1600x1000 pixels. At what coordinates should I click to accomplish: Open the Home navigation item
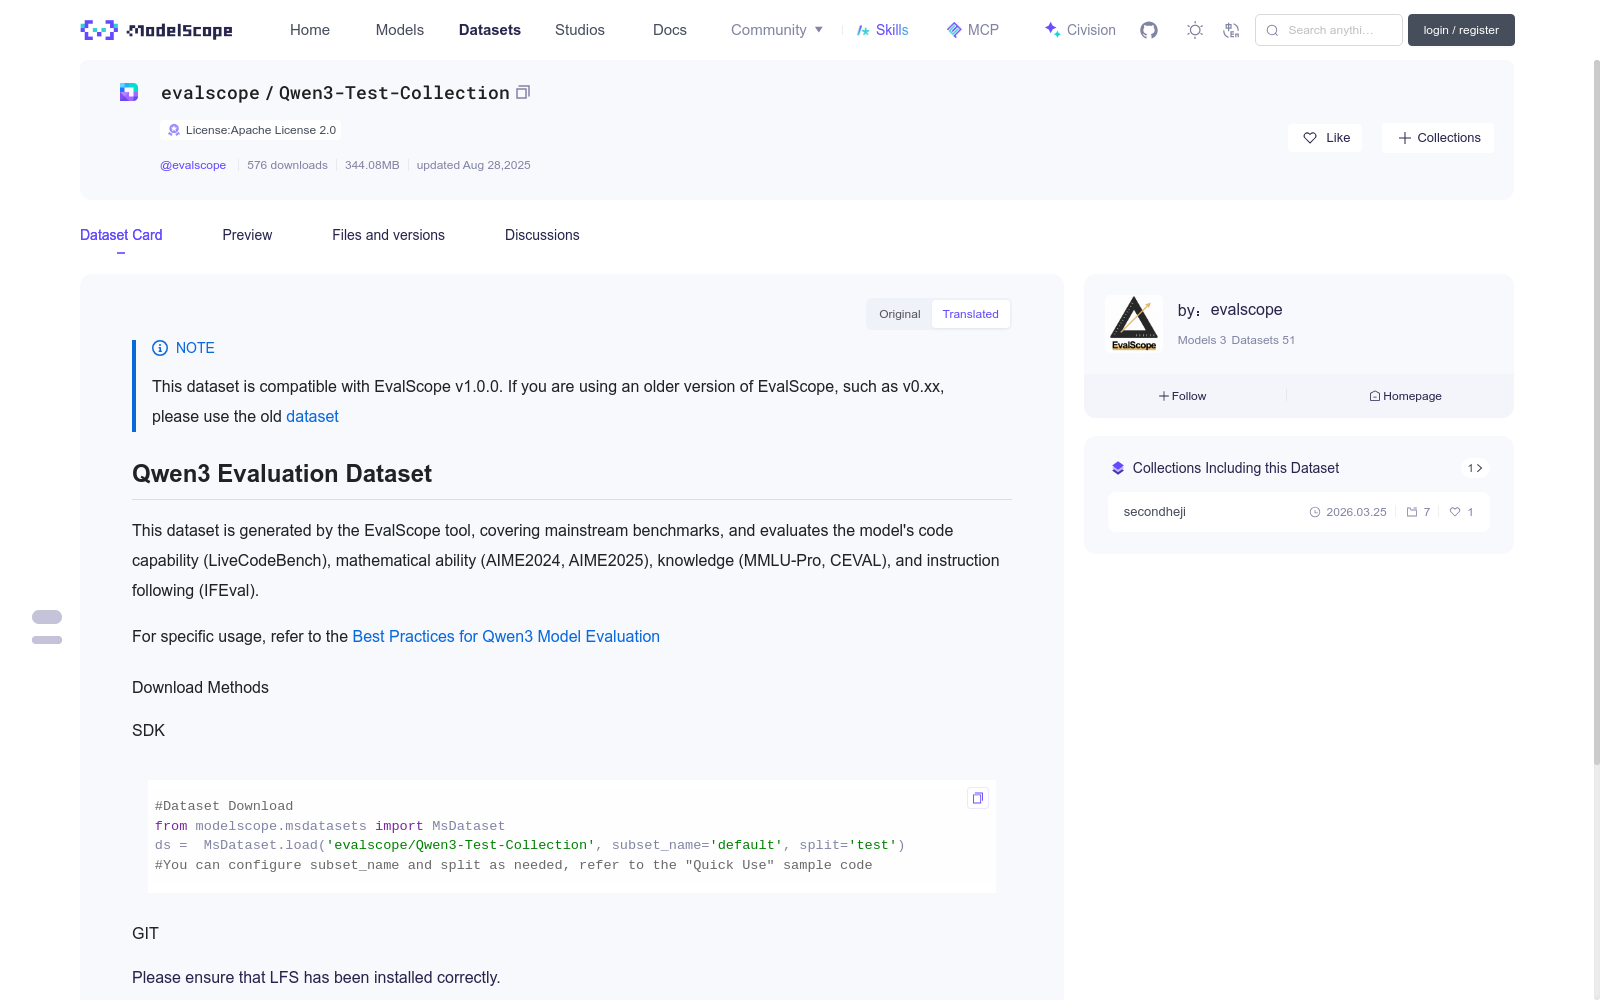pyautogui.click(x=310, y=30)
